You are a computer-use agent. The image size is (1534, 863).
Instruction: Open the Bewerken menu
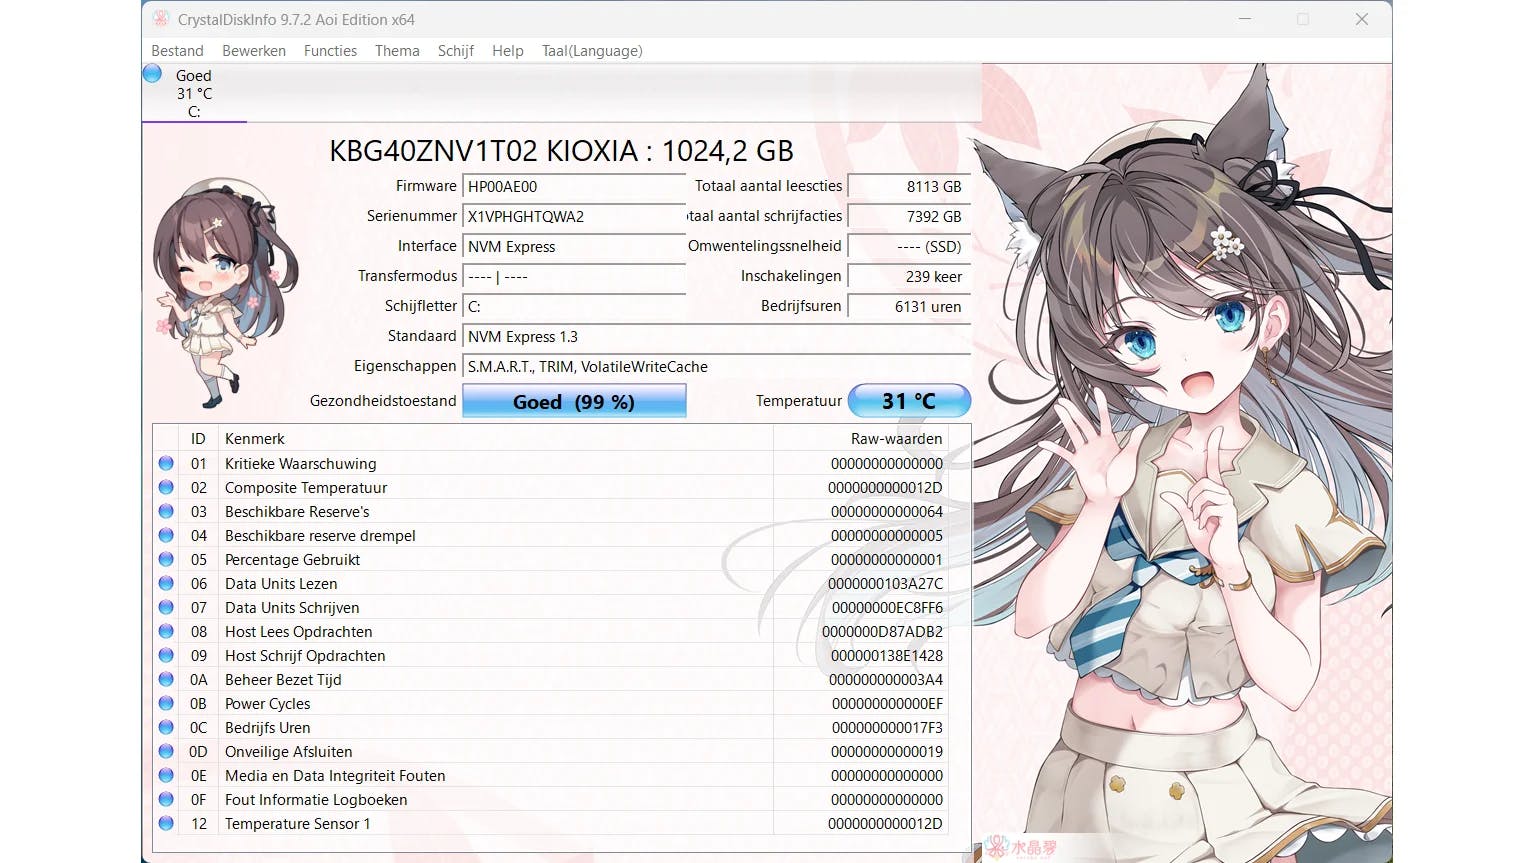254,51
